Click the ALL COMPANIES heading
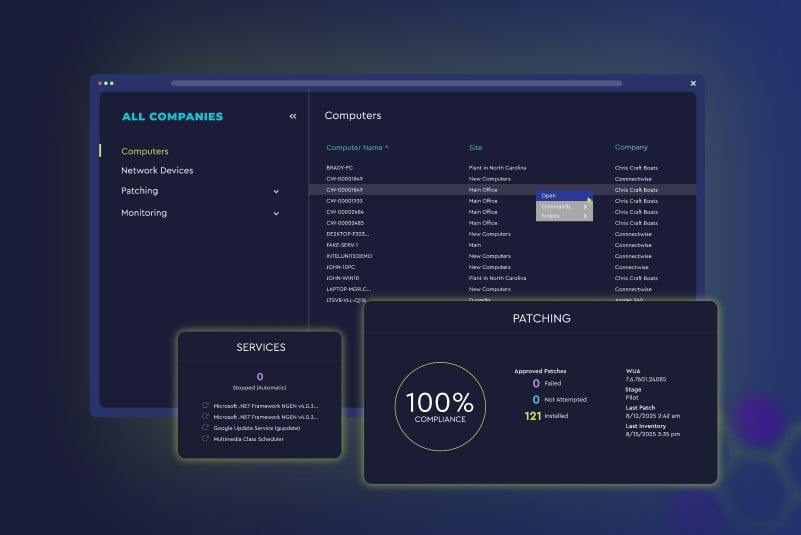This screenshot has width=801, height=535. 172,117
